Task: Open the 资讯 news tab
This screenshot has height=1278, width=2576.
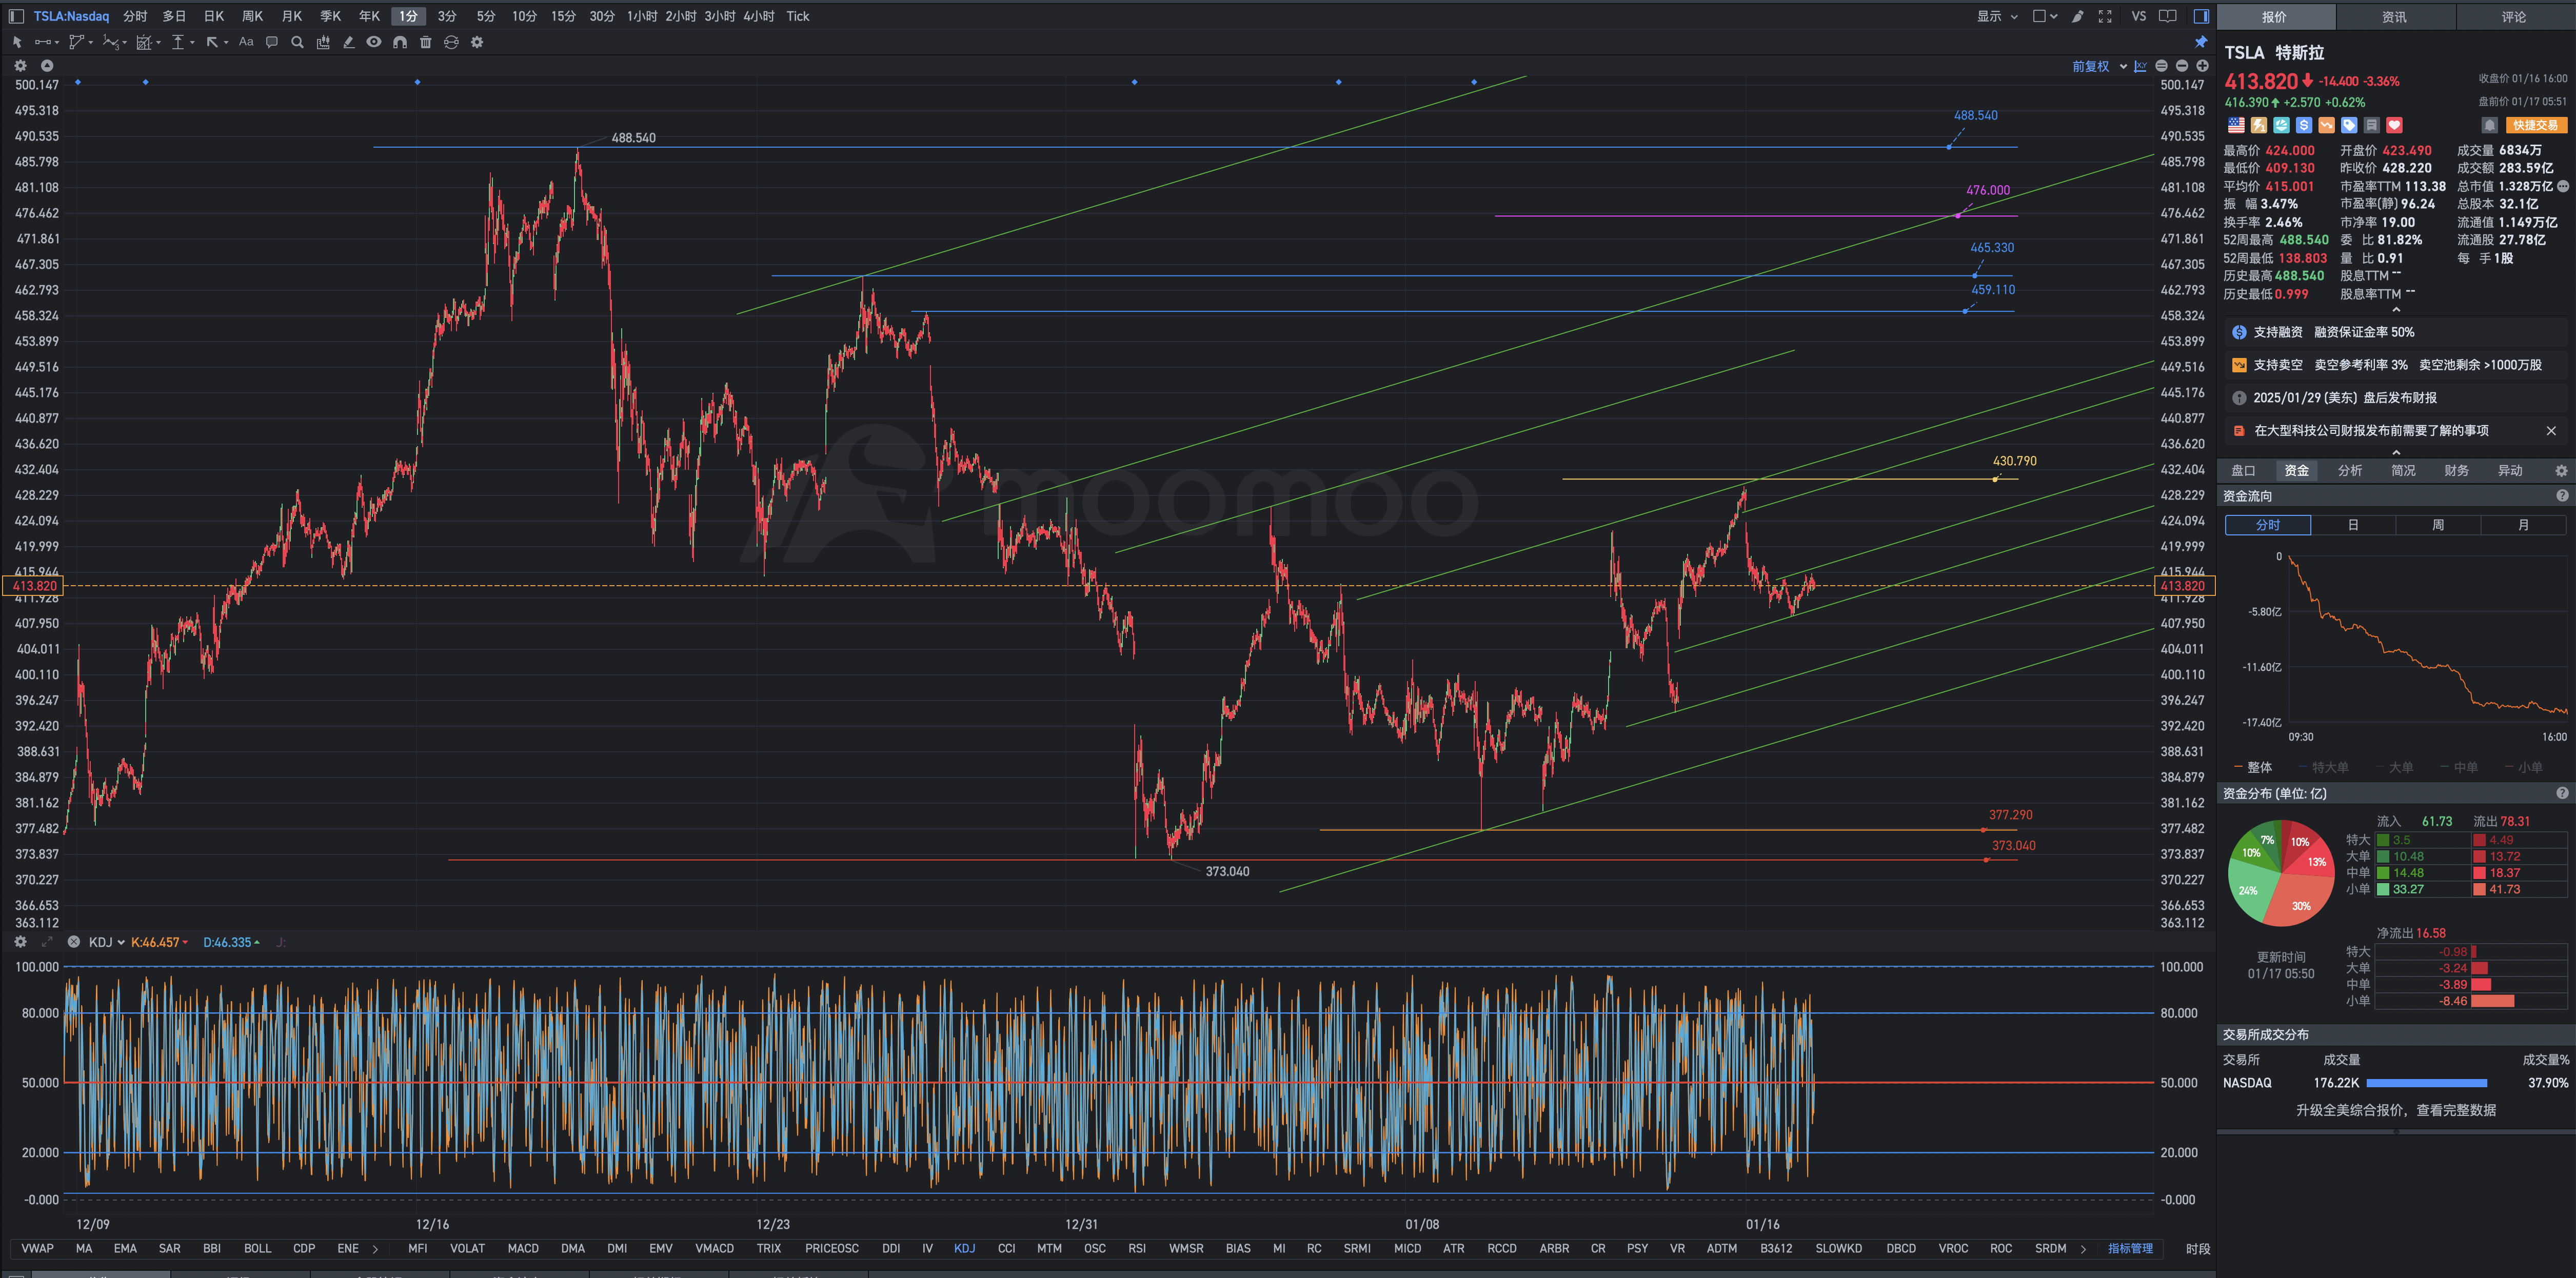Action: [x=2394, y=17]
